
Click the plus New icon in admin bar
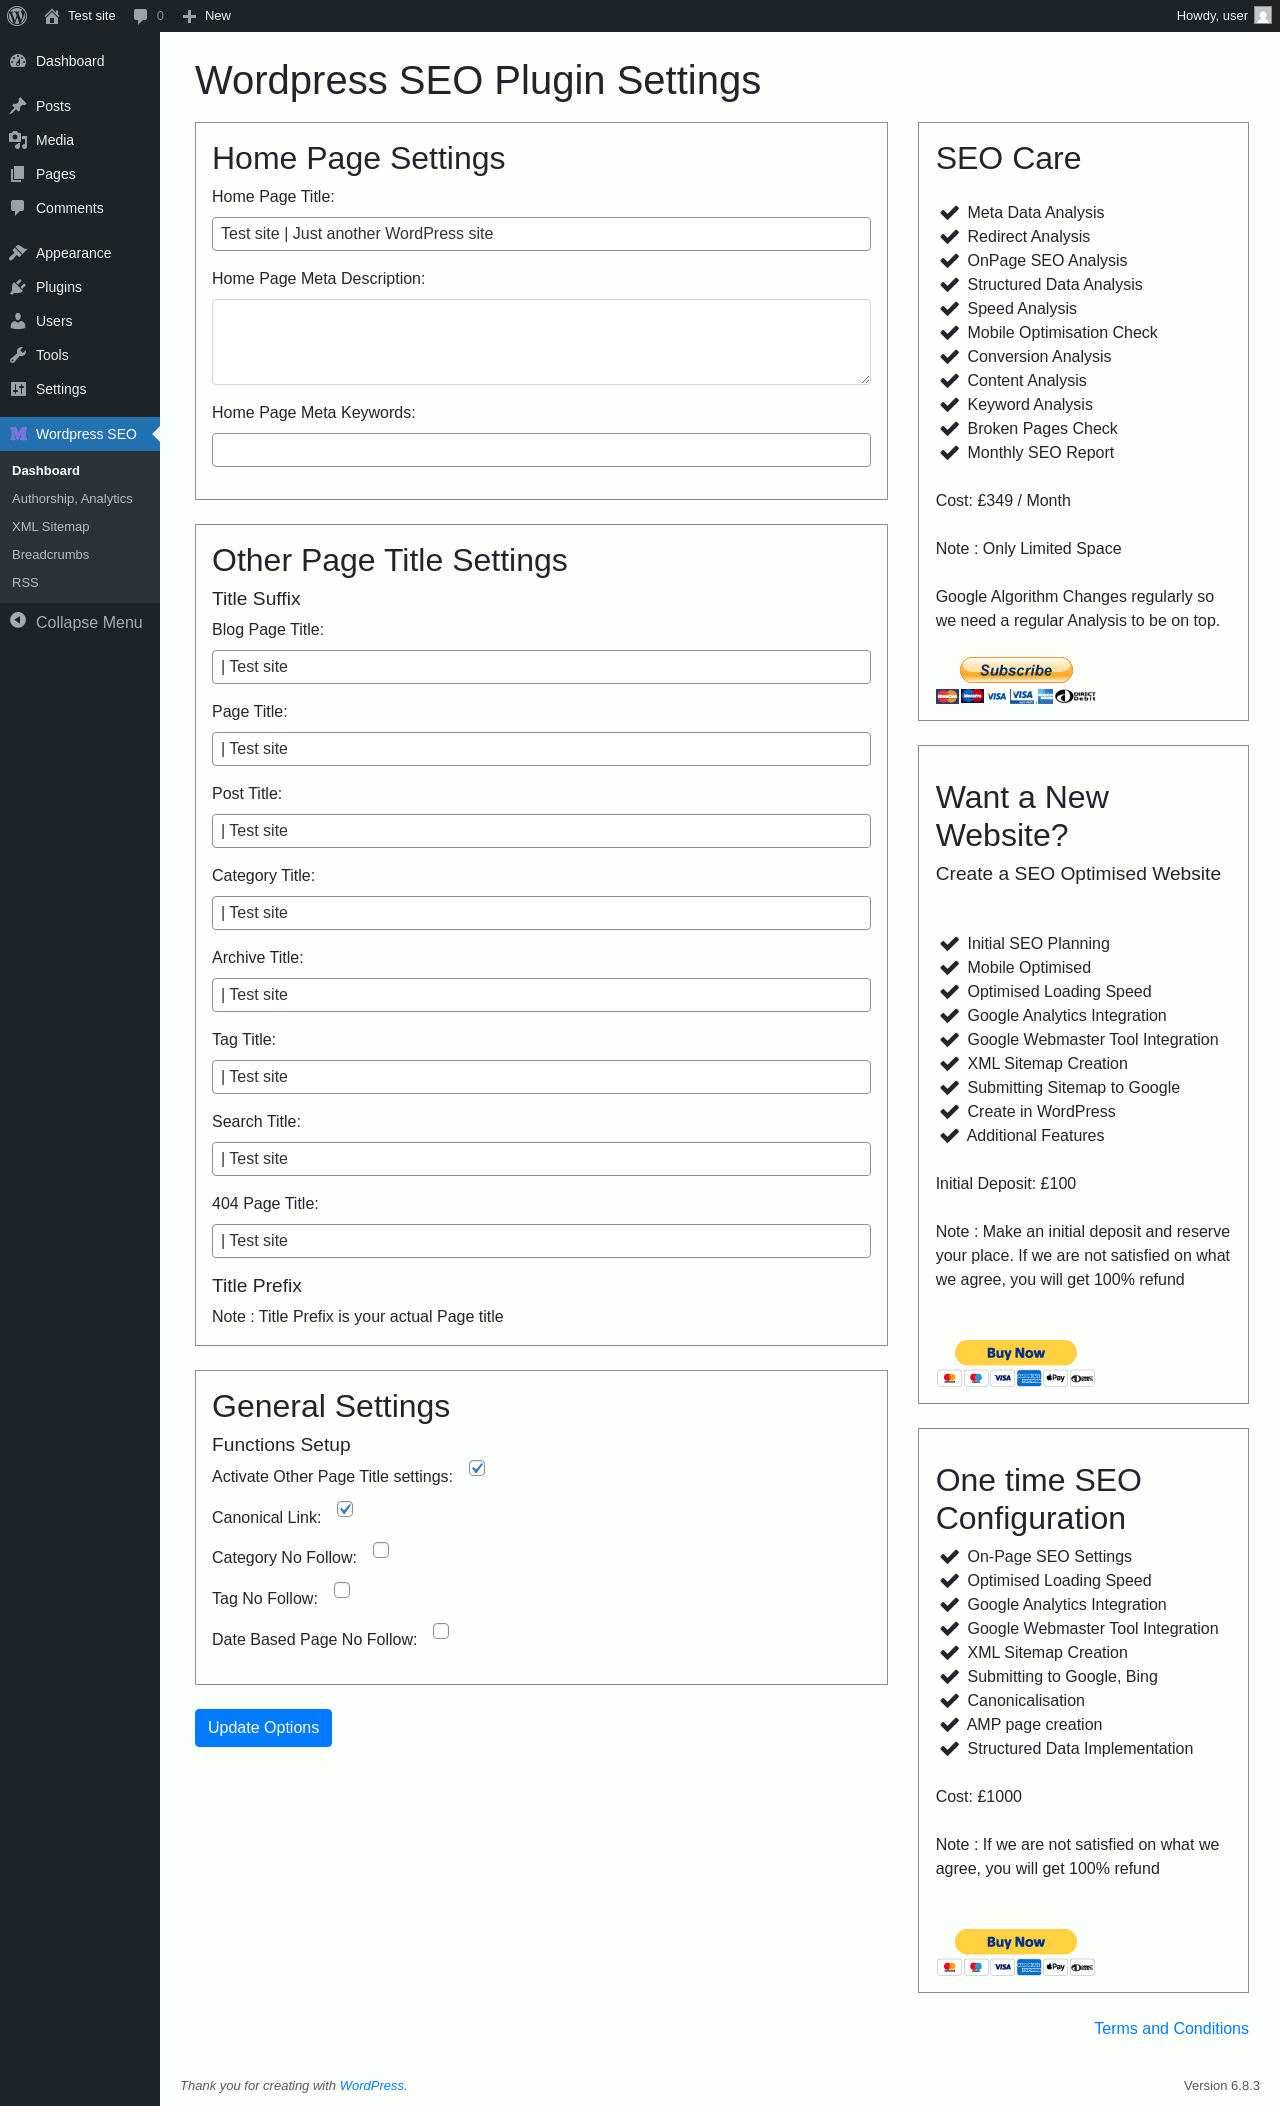point(190,16)
